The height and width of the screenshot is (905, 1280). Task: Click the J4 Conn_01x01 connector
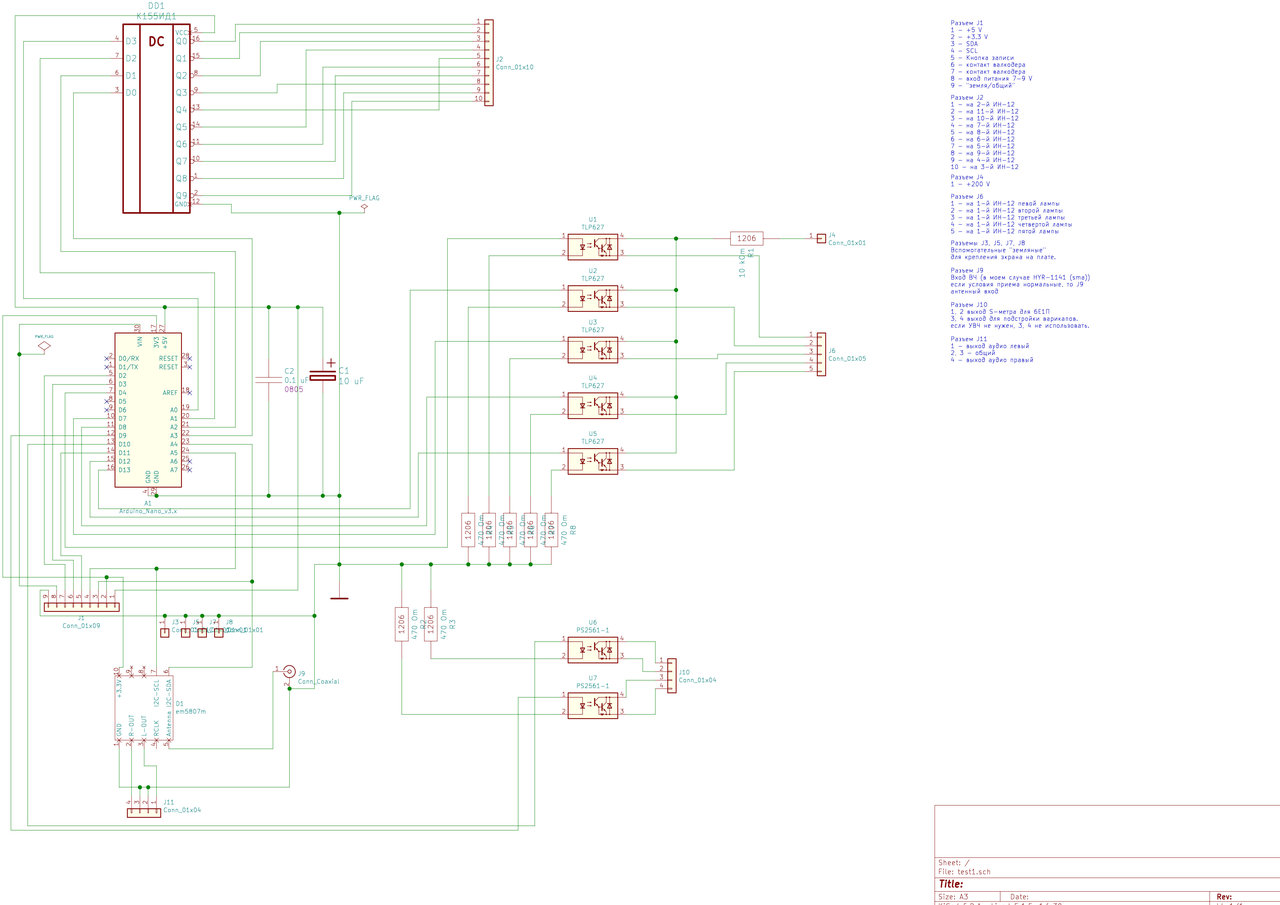[821, 238]
